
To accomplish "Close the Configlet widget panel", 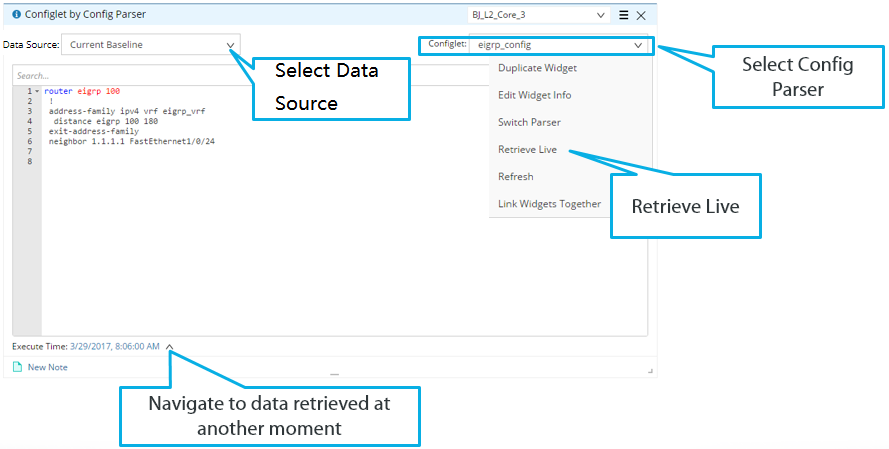I will click(641, 15).
